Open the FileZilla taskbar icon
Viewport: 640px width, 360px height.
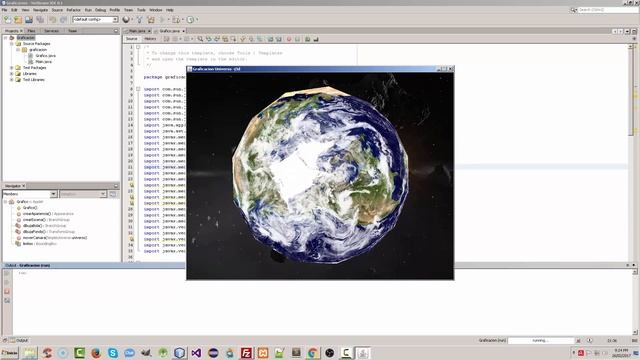pos(246,353)
